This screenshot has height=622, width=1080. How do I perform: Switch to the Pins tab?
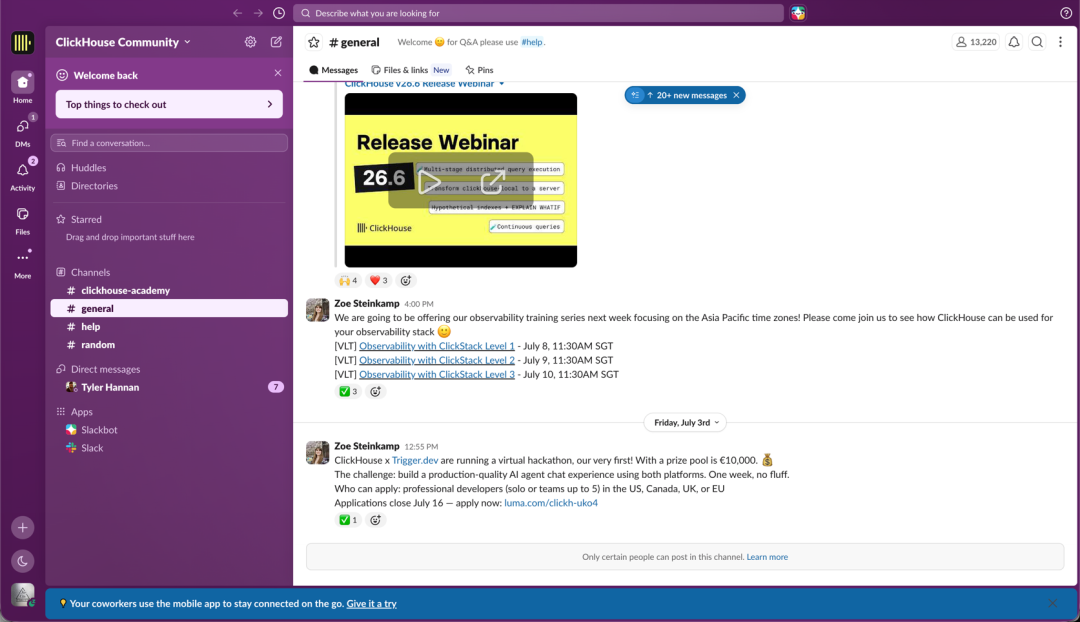[479, 70]
